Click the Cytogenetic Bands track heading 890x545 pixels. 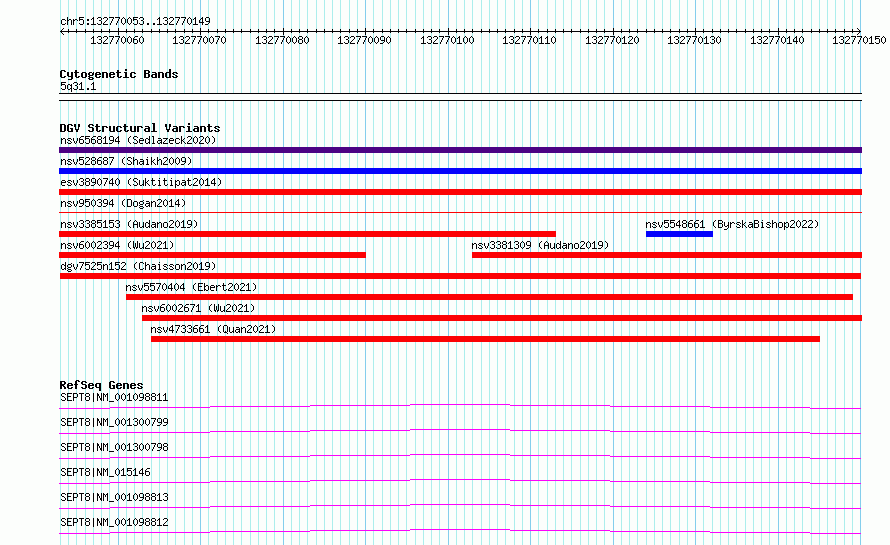[x=119, y=74]
